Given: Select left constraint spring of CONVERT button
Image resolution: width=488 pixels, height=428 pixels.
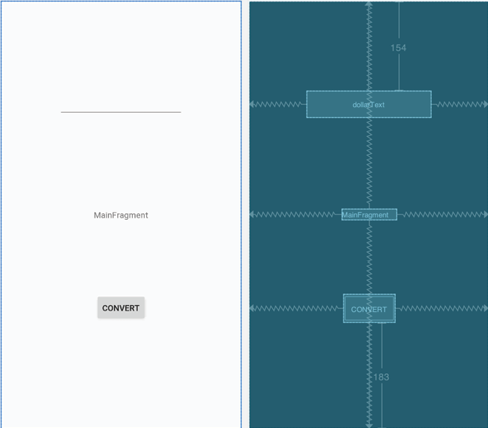Looking at the screenshot, I should click(296, 308).
